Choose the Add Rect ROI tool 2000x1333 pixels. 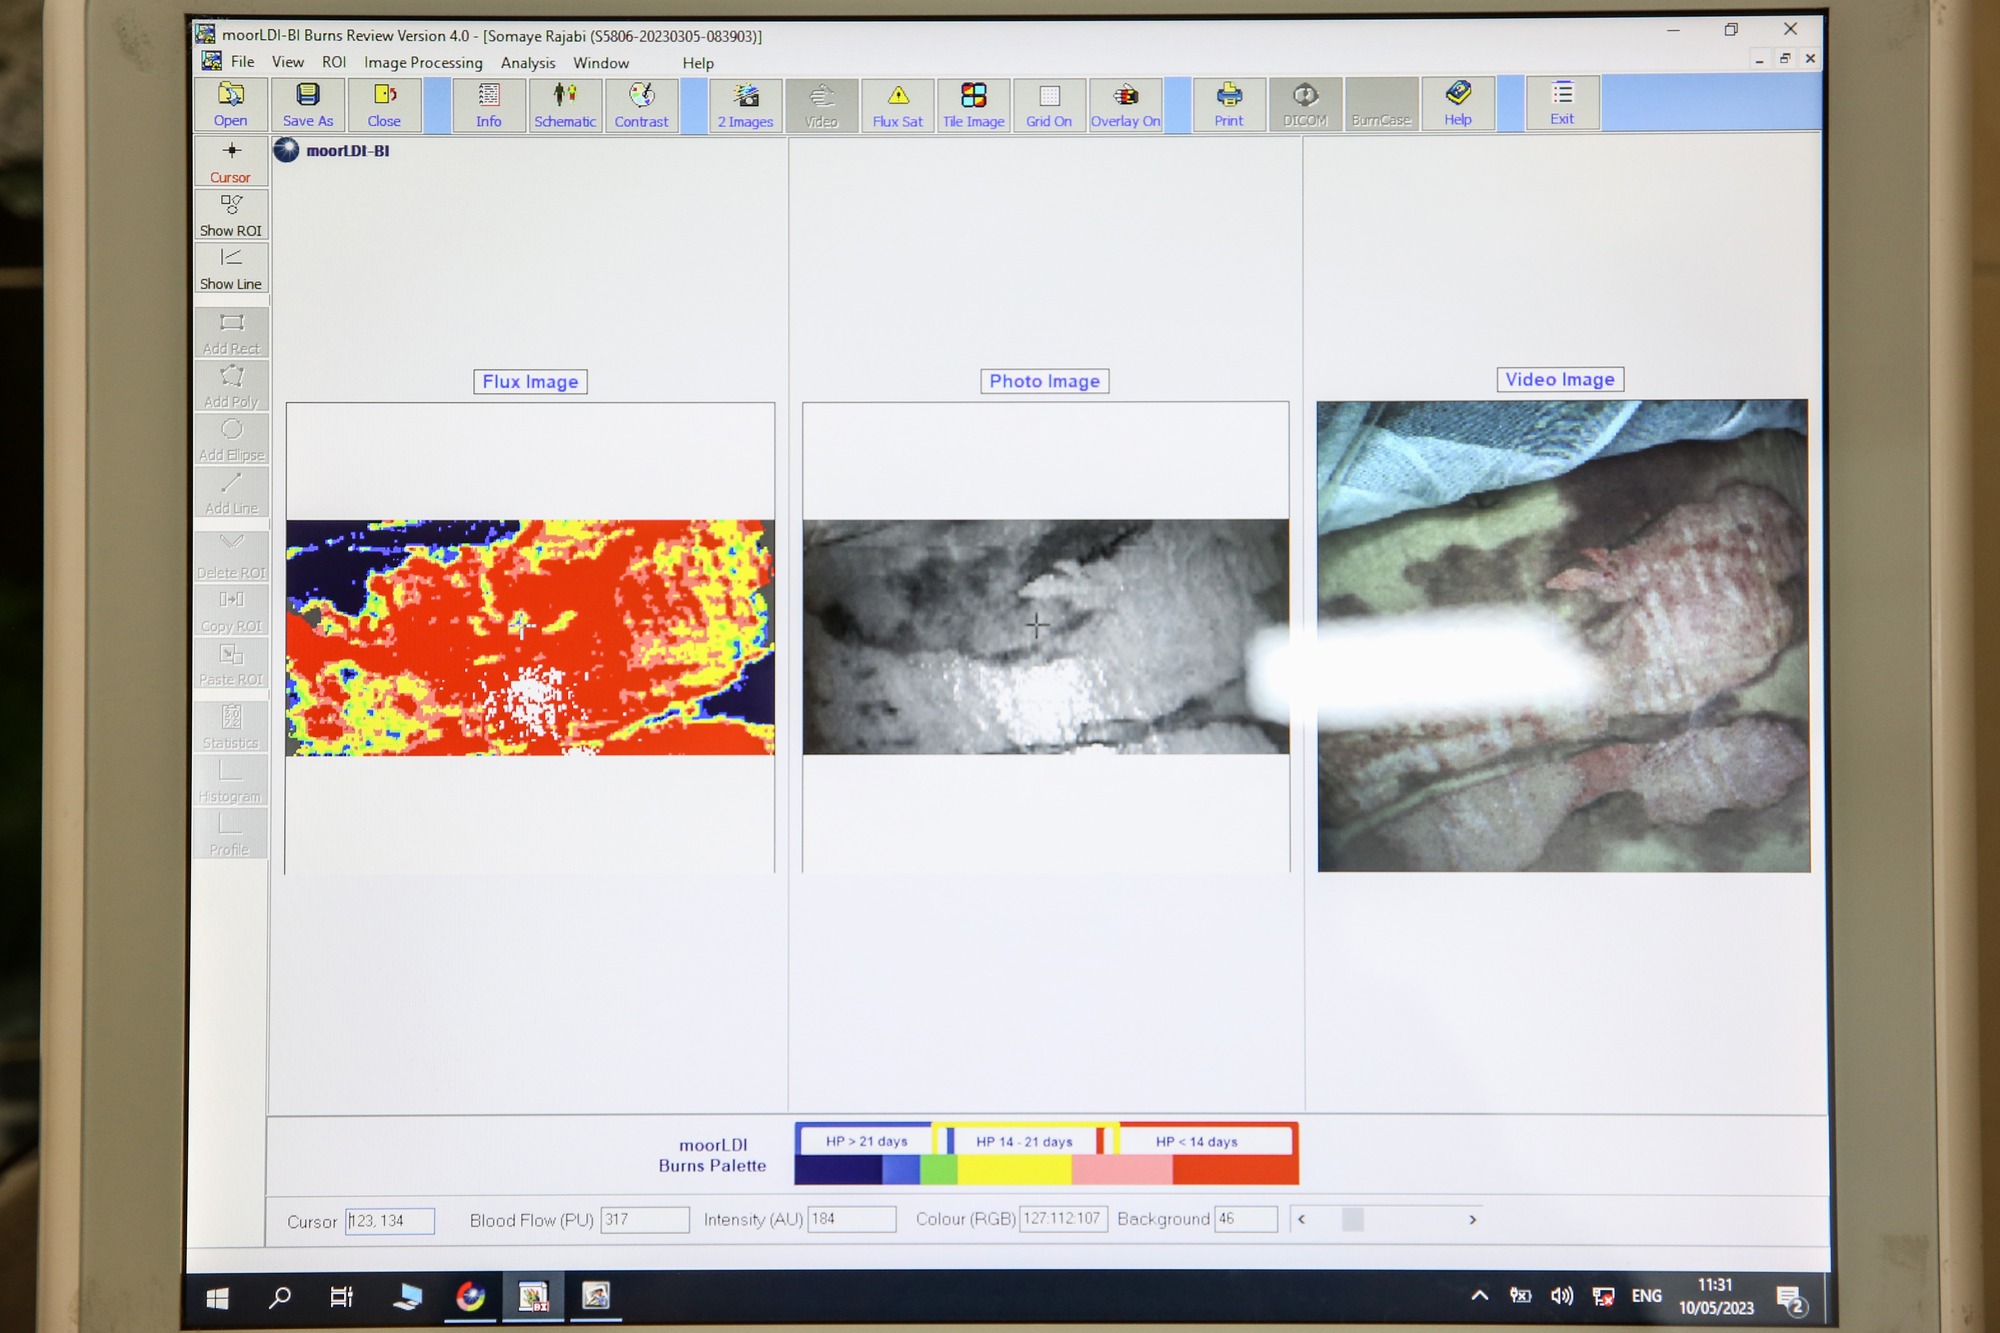click(231, 333)
